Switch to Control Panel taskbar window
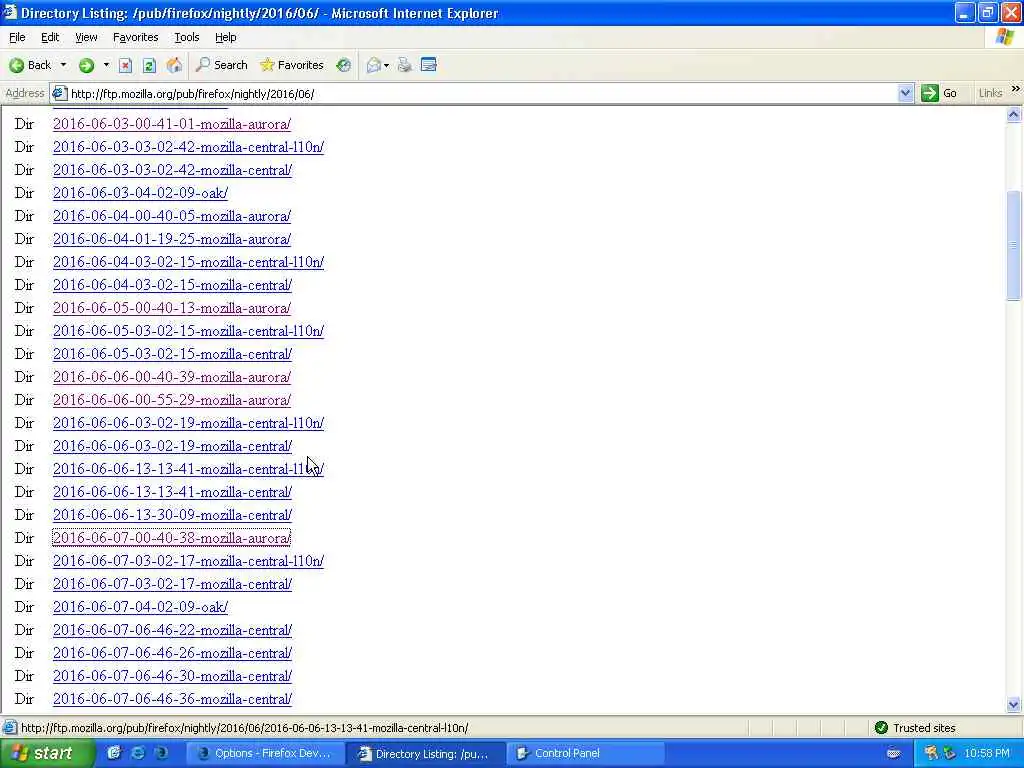Screen dimensions: 1024x768 (x=584, y=753)
